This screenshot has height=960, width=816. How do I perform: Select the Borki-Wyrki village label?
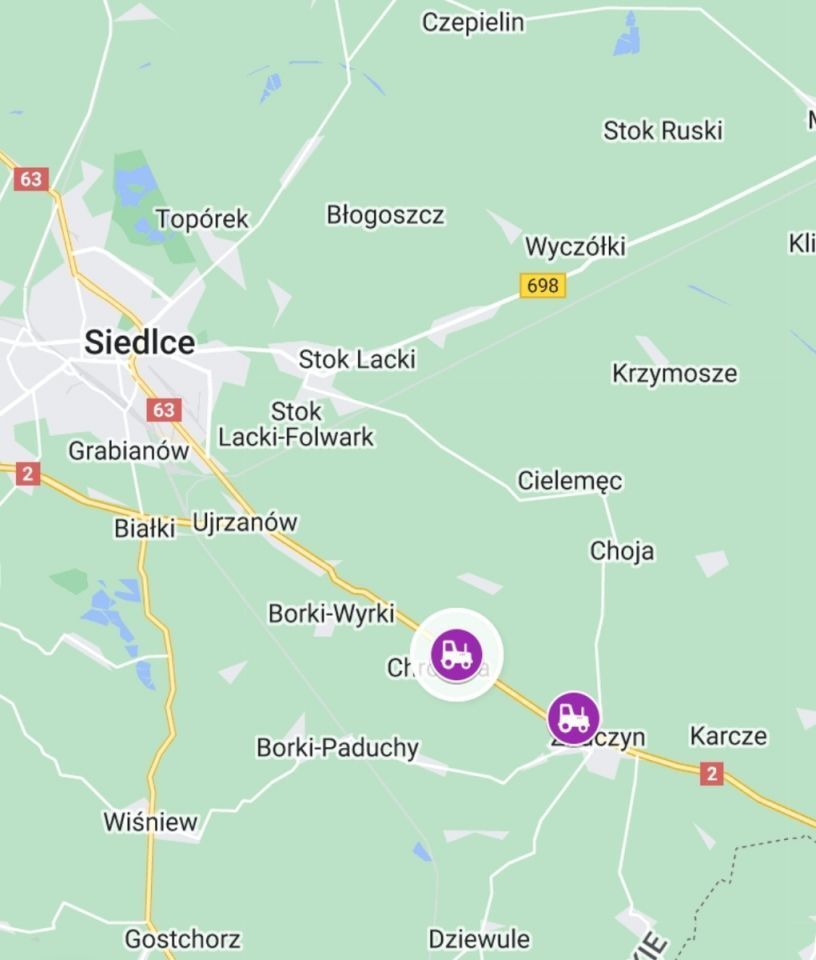(332, 613)
